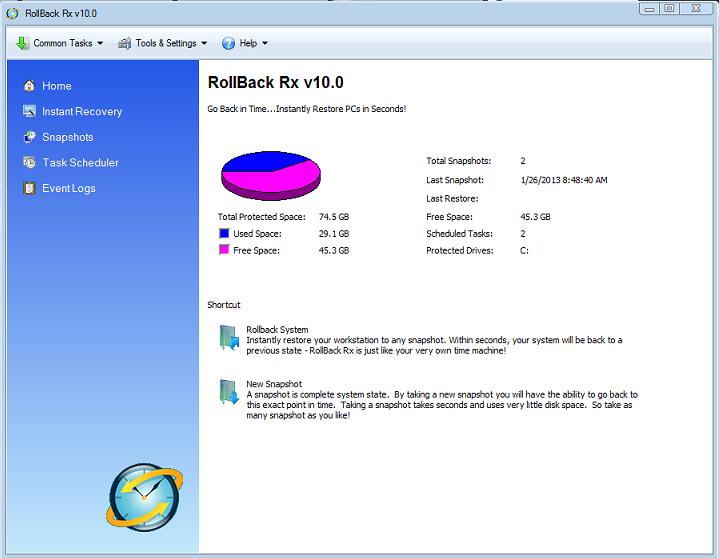The width and height of the screenshot is (719, 558).
Task: Open the Help menu
Action: (245, 43)
